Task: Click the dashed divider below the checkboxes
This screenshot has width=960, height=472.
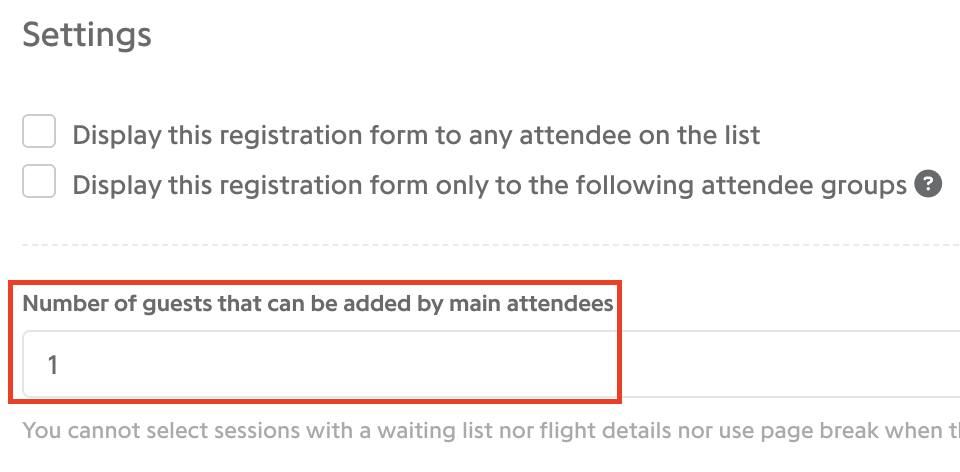Action: [x=491, y=245]
